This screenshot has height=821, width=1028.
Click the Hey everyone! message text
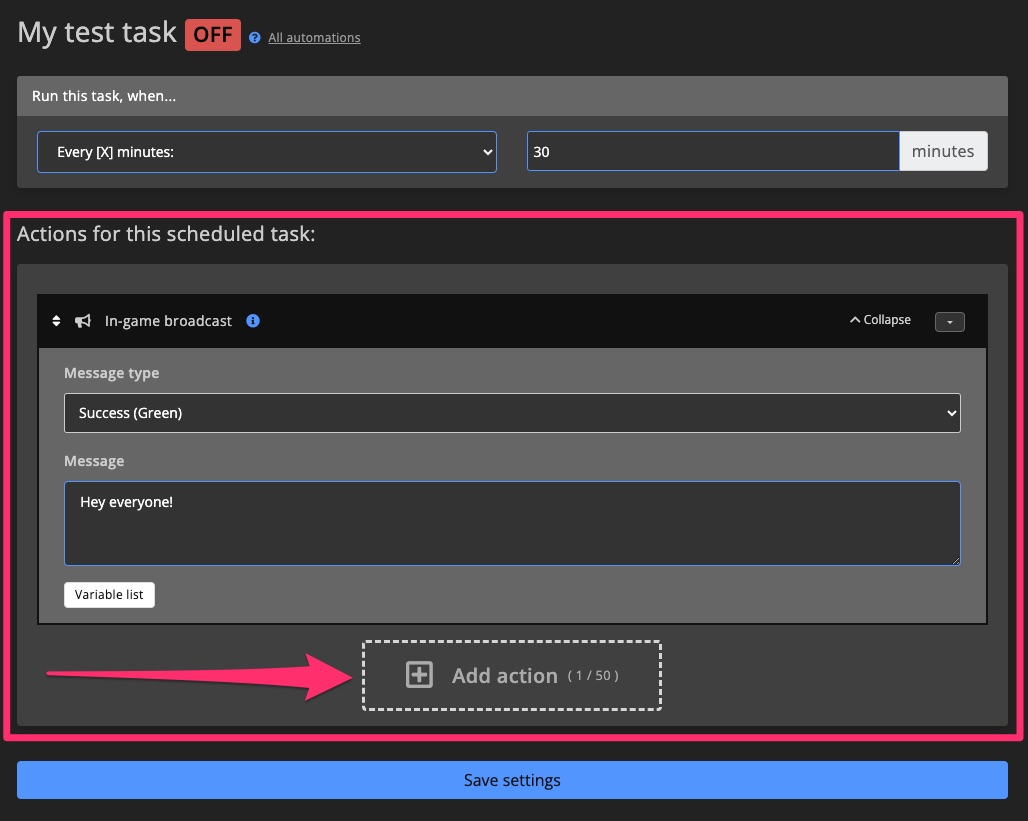[126, 501]
